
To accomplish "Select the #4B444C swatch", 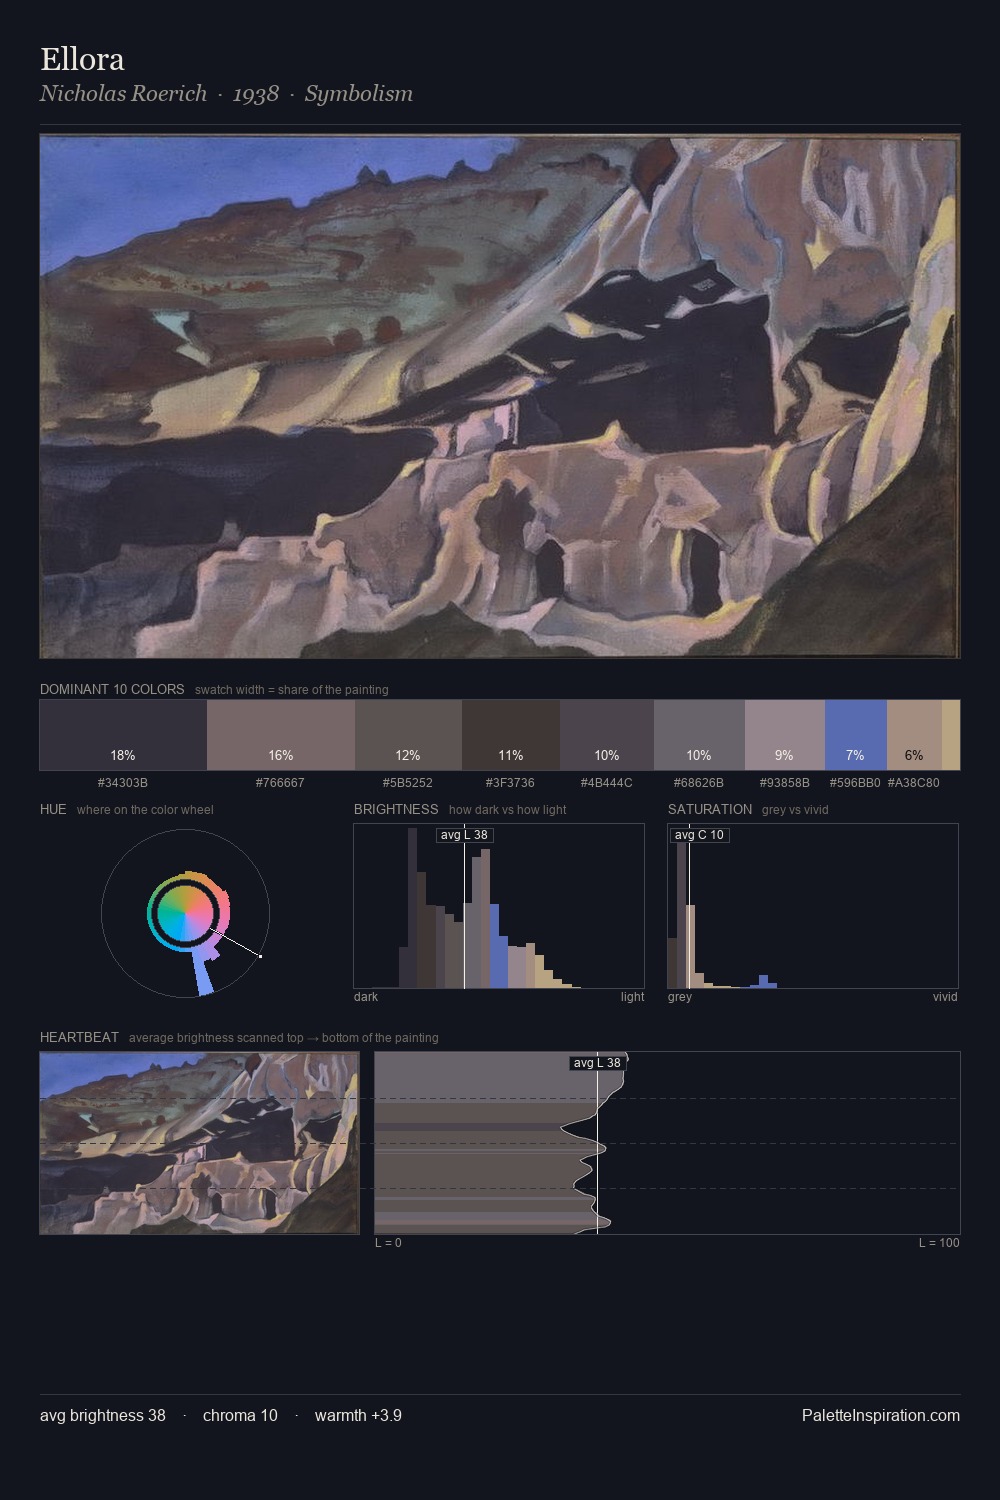I will (607, 735).
